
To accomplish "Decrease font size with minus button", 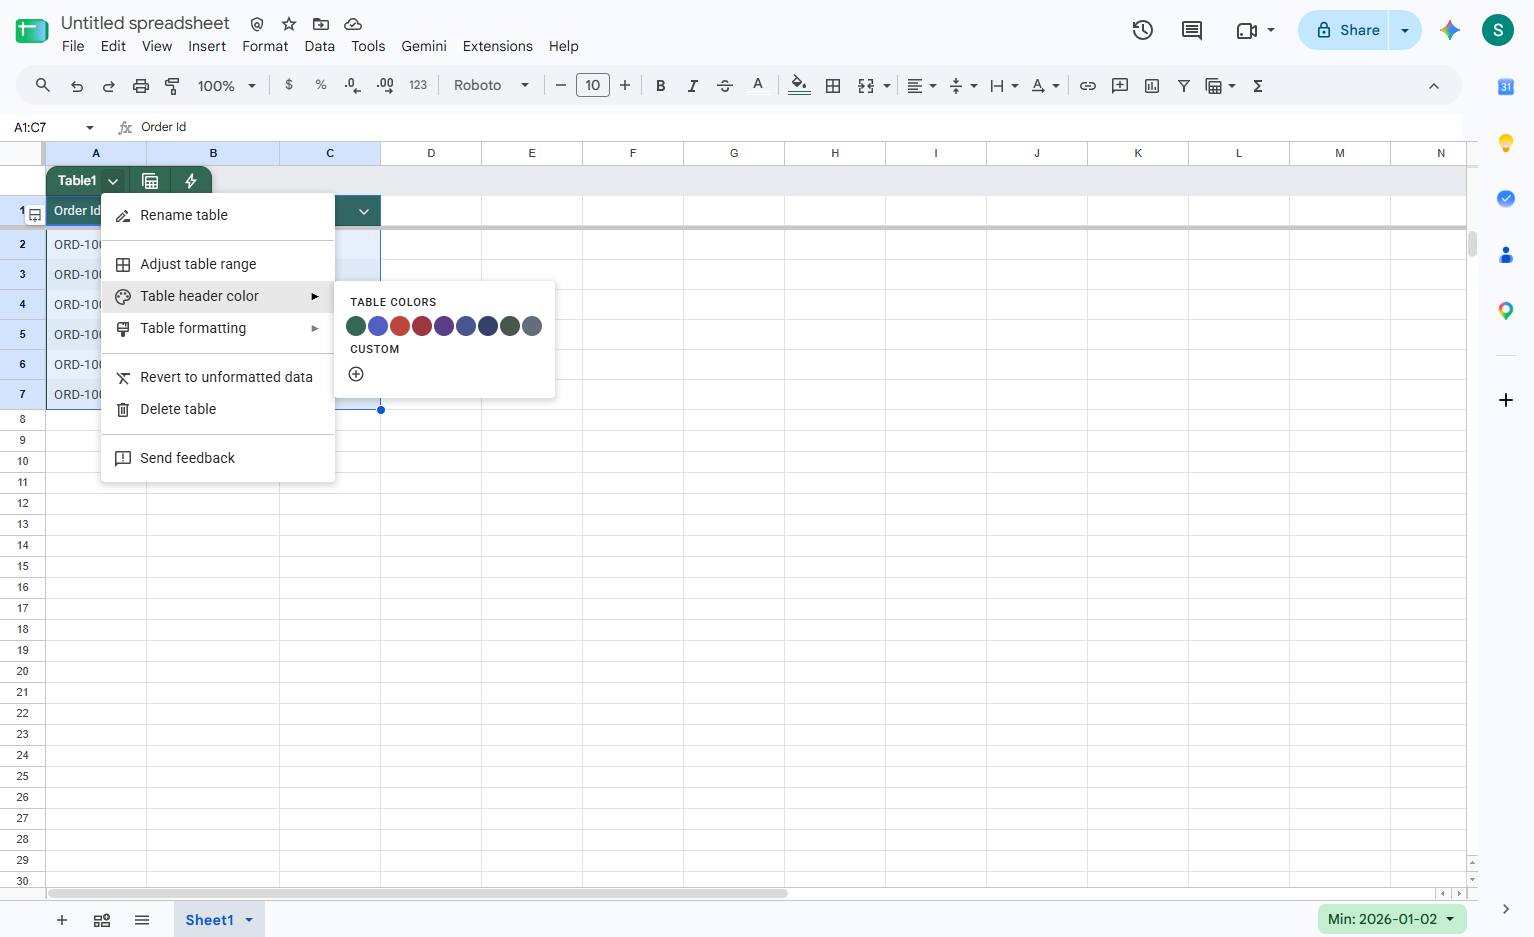I will [x=561, y=86].
